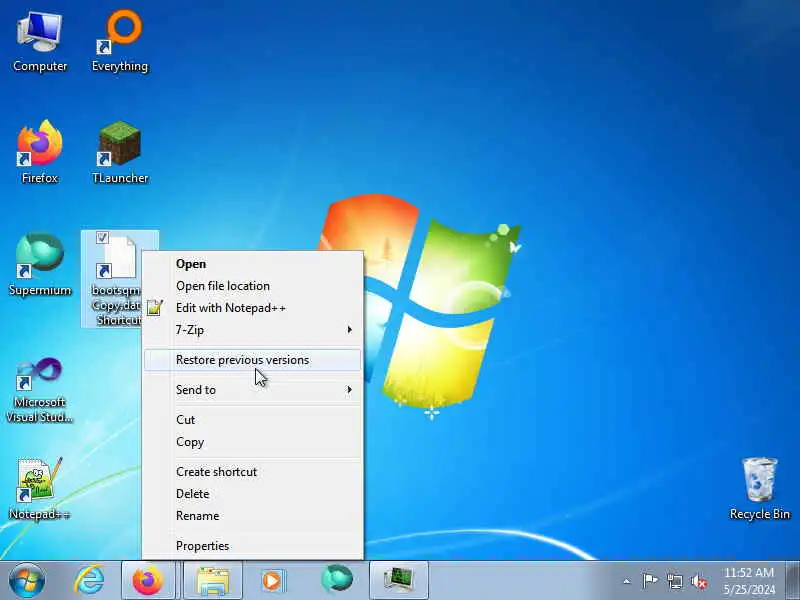
Task: Select the Supermium desktop shortcut
Action: [x=40, y=265]
